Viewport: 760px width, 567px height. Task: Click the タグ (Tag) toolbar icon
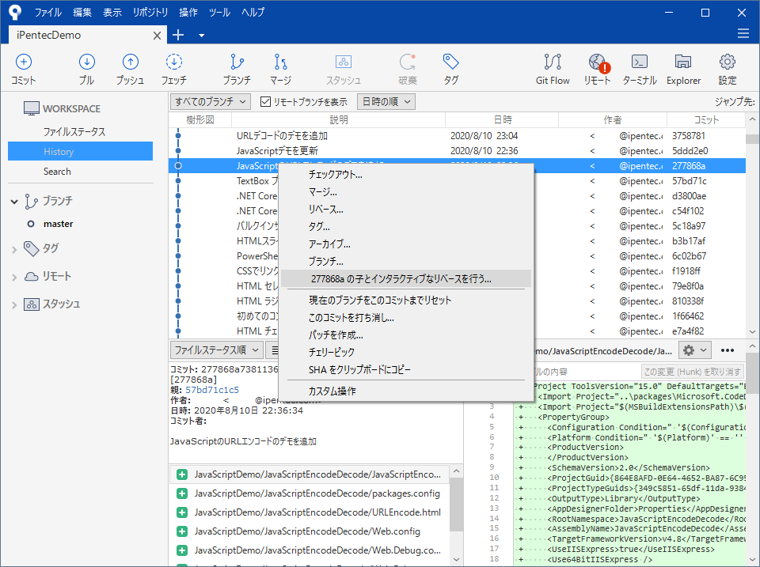click(x=451, y=69)
